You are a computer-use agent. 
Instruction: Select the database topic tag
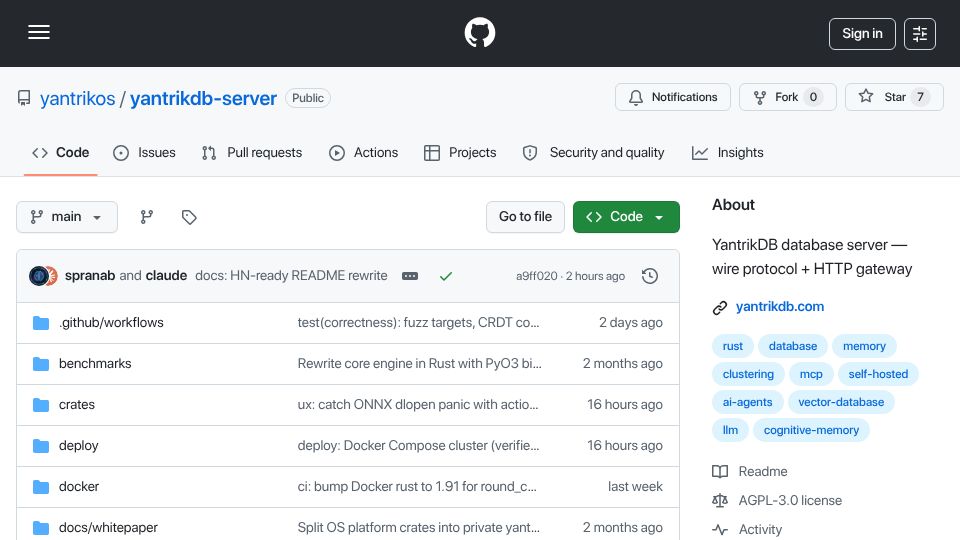click(x=793, y=347)
